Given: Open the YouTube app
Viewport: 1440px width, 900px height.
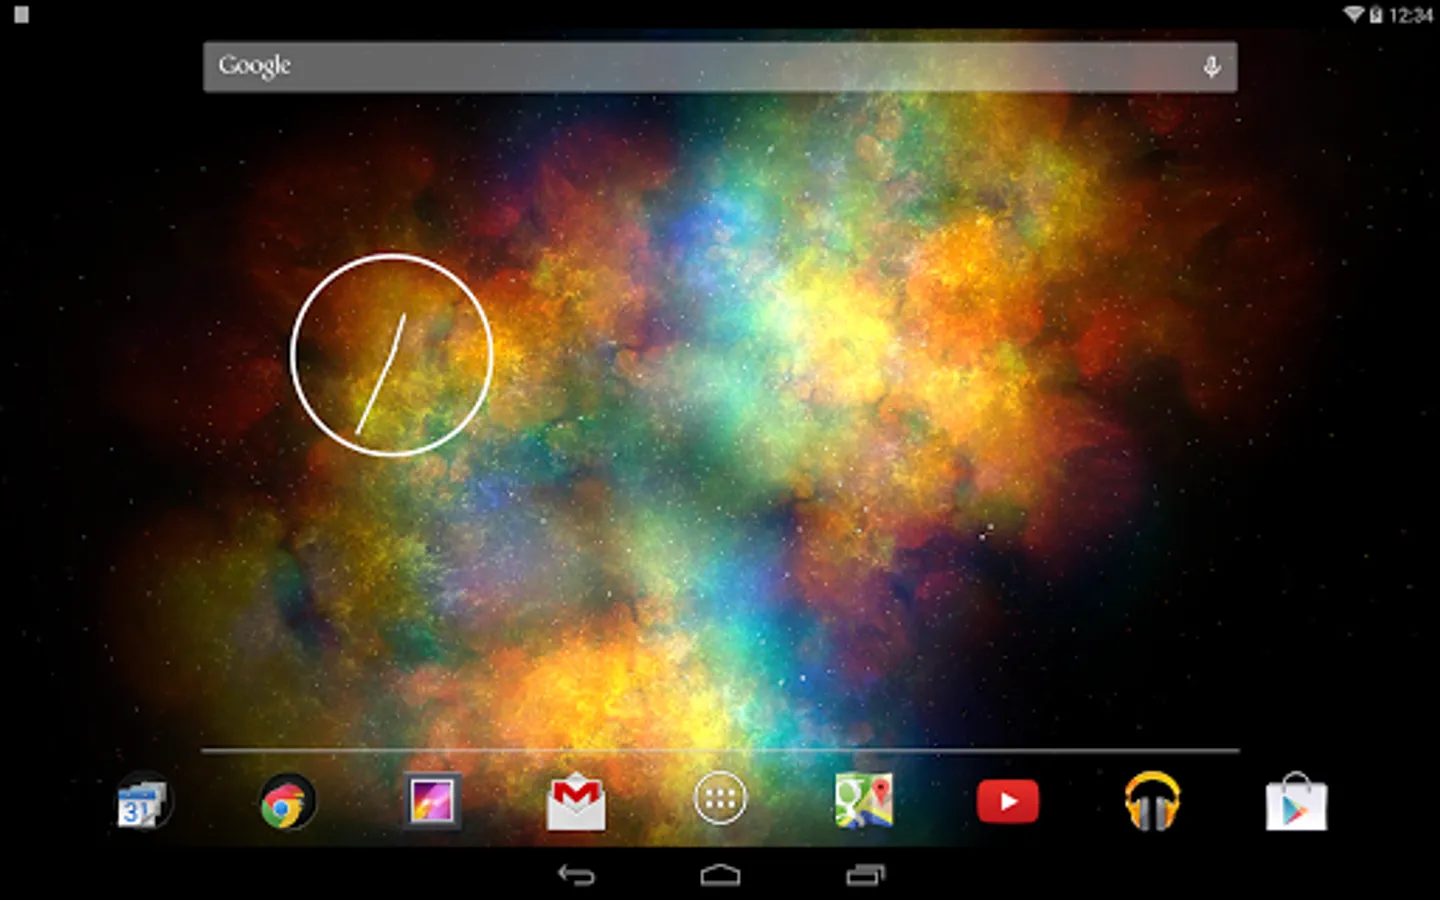Looking at the screenshot, I should pyautogui.click(x=1008, y=802).
